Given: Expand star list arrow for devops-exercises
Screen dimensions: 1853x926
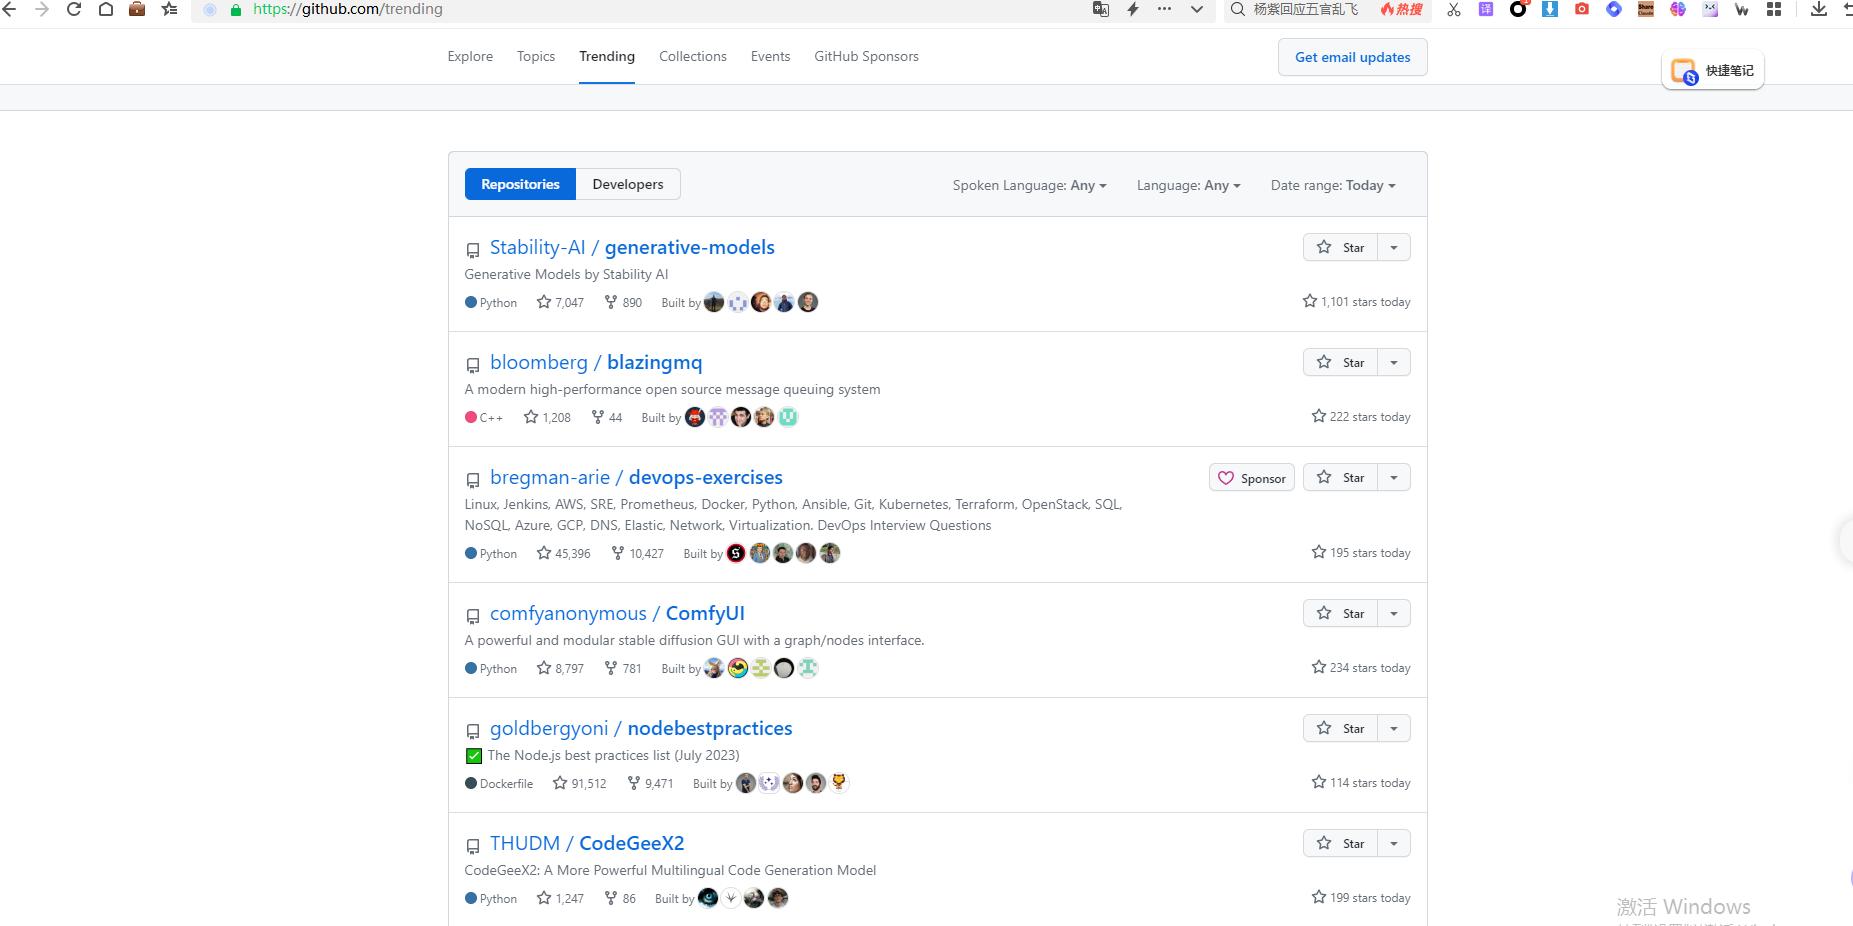Looking at the screenshot, I should tap(1393, 478).
